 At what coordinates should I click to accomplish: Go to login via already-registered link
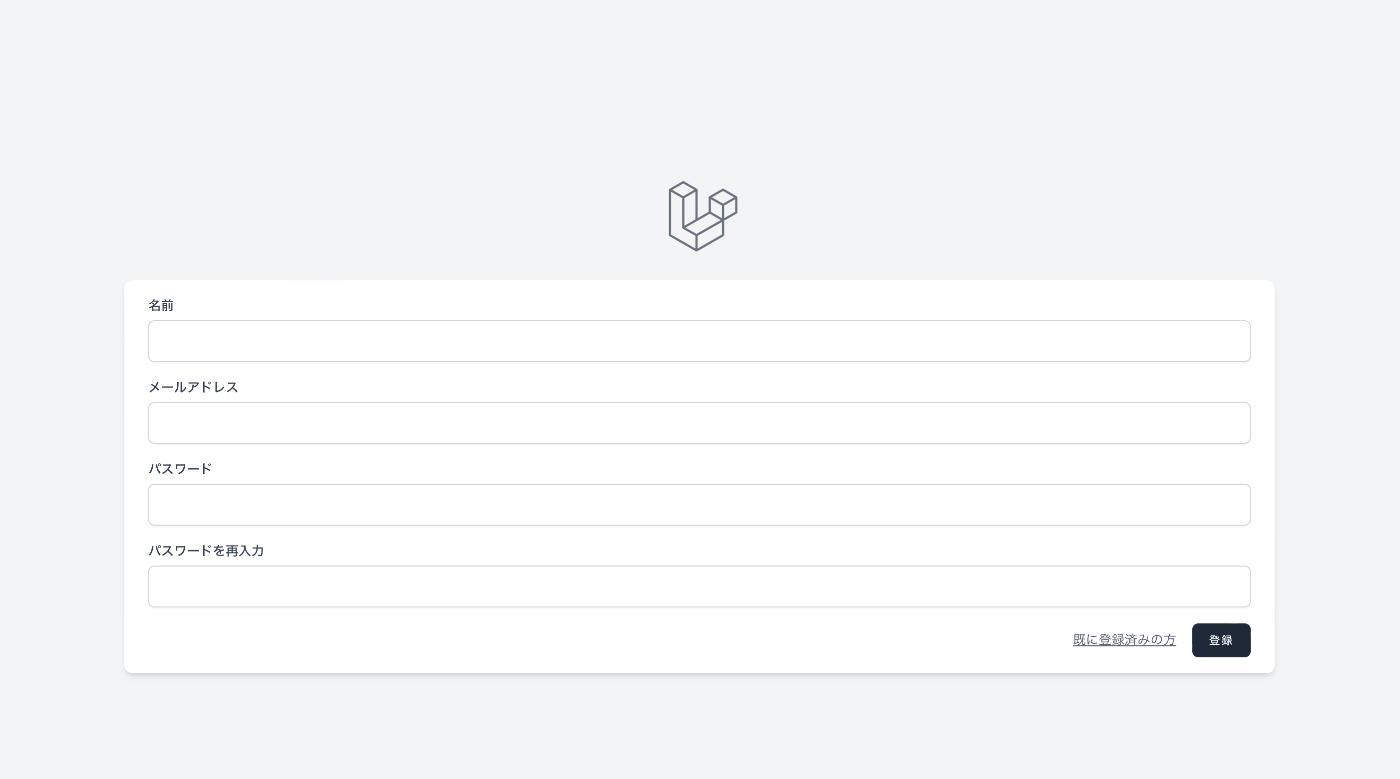[x=1124, y=640]
